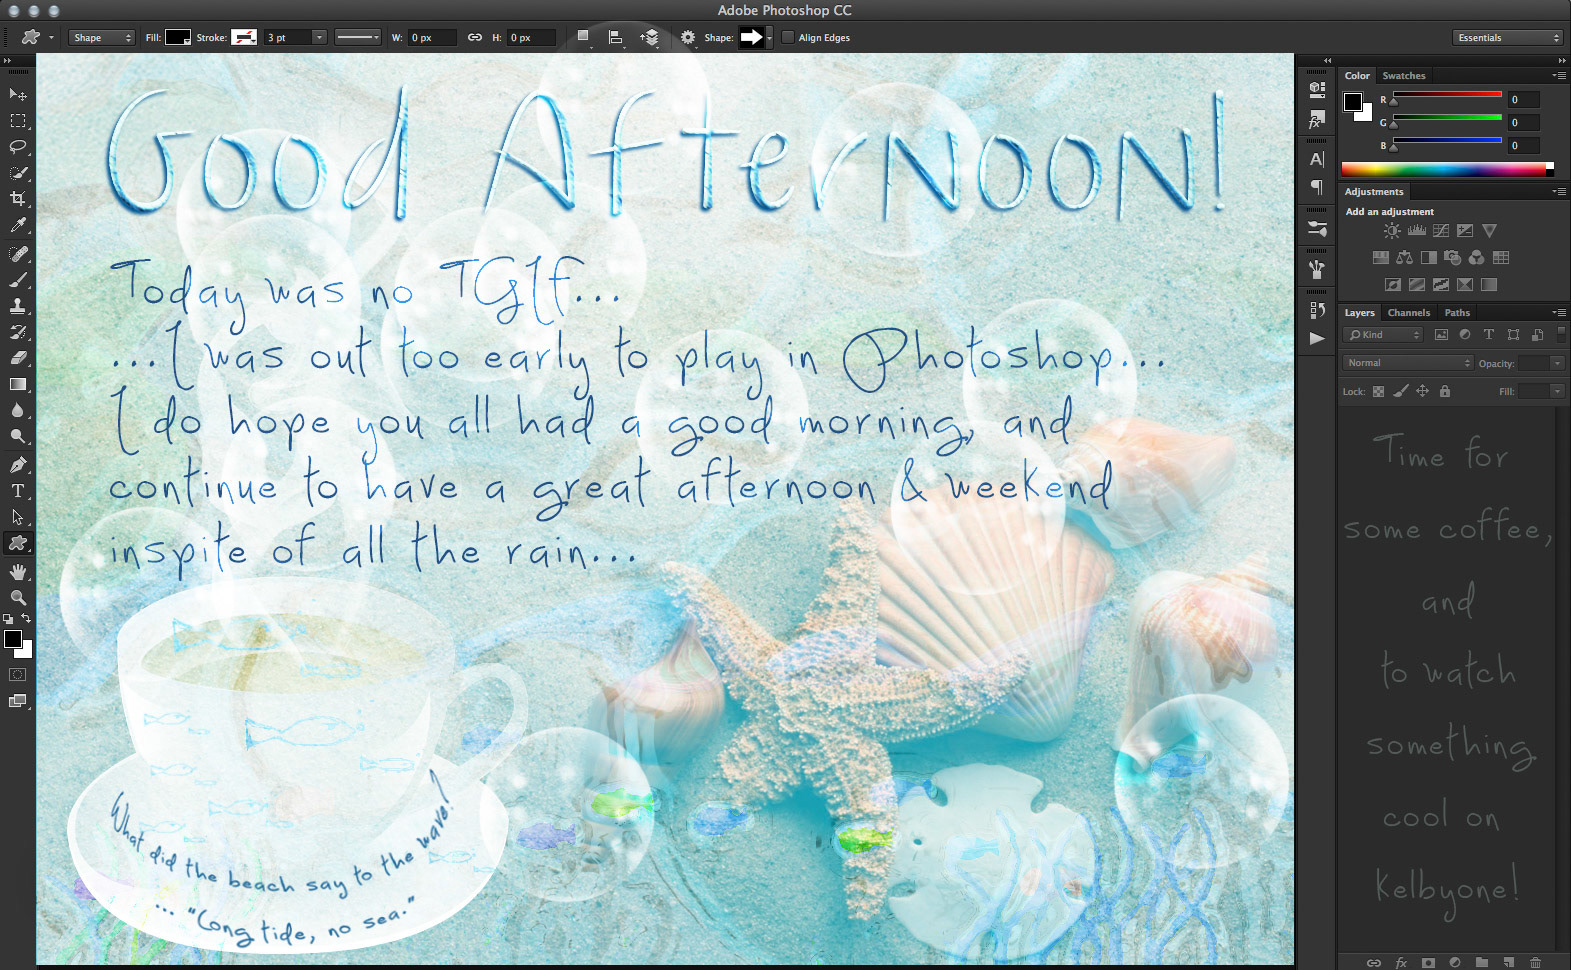This screenshot has width=1571, height=970.
Task: Open the History panel icon
Action: point(1317,310)
